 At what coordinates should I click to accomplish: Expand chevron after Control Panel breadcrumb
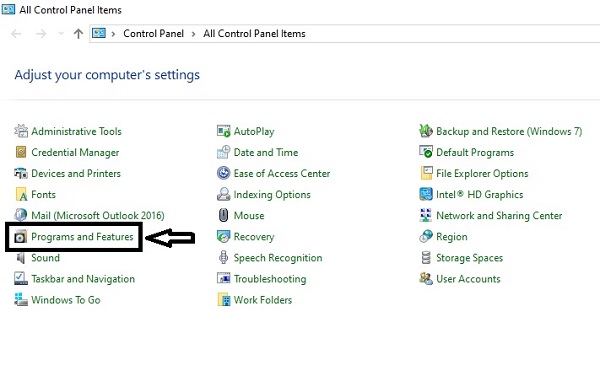coord(193,34)
